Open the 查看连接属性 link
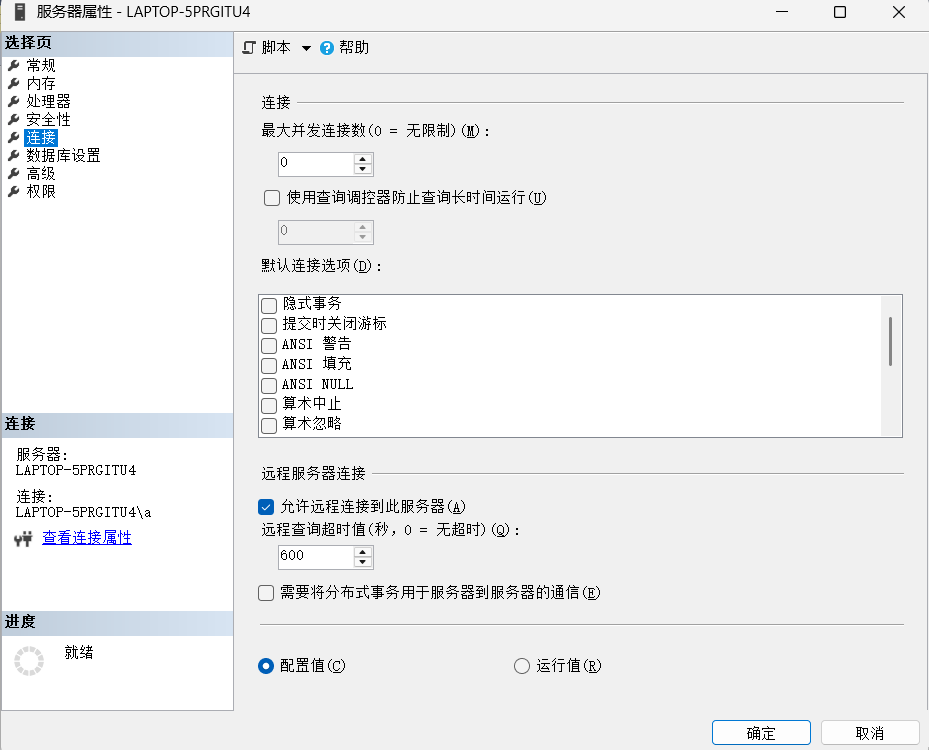 point(87,538)
